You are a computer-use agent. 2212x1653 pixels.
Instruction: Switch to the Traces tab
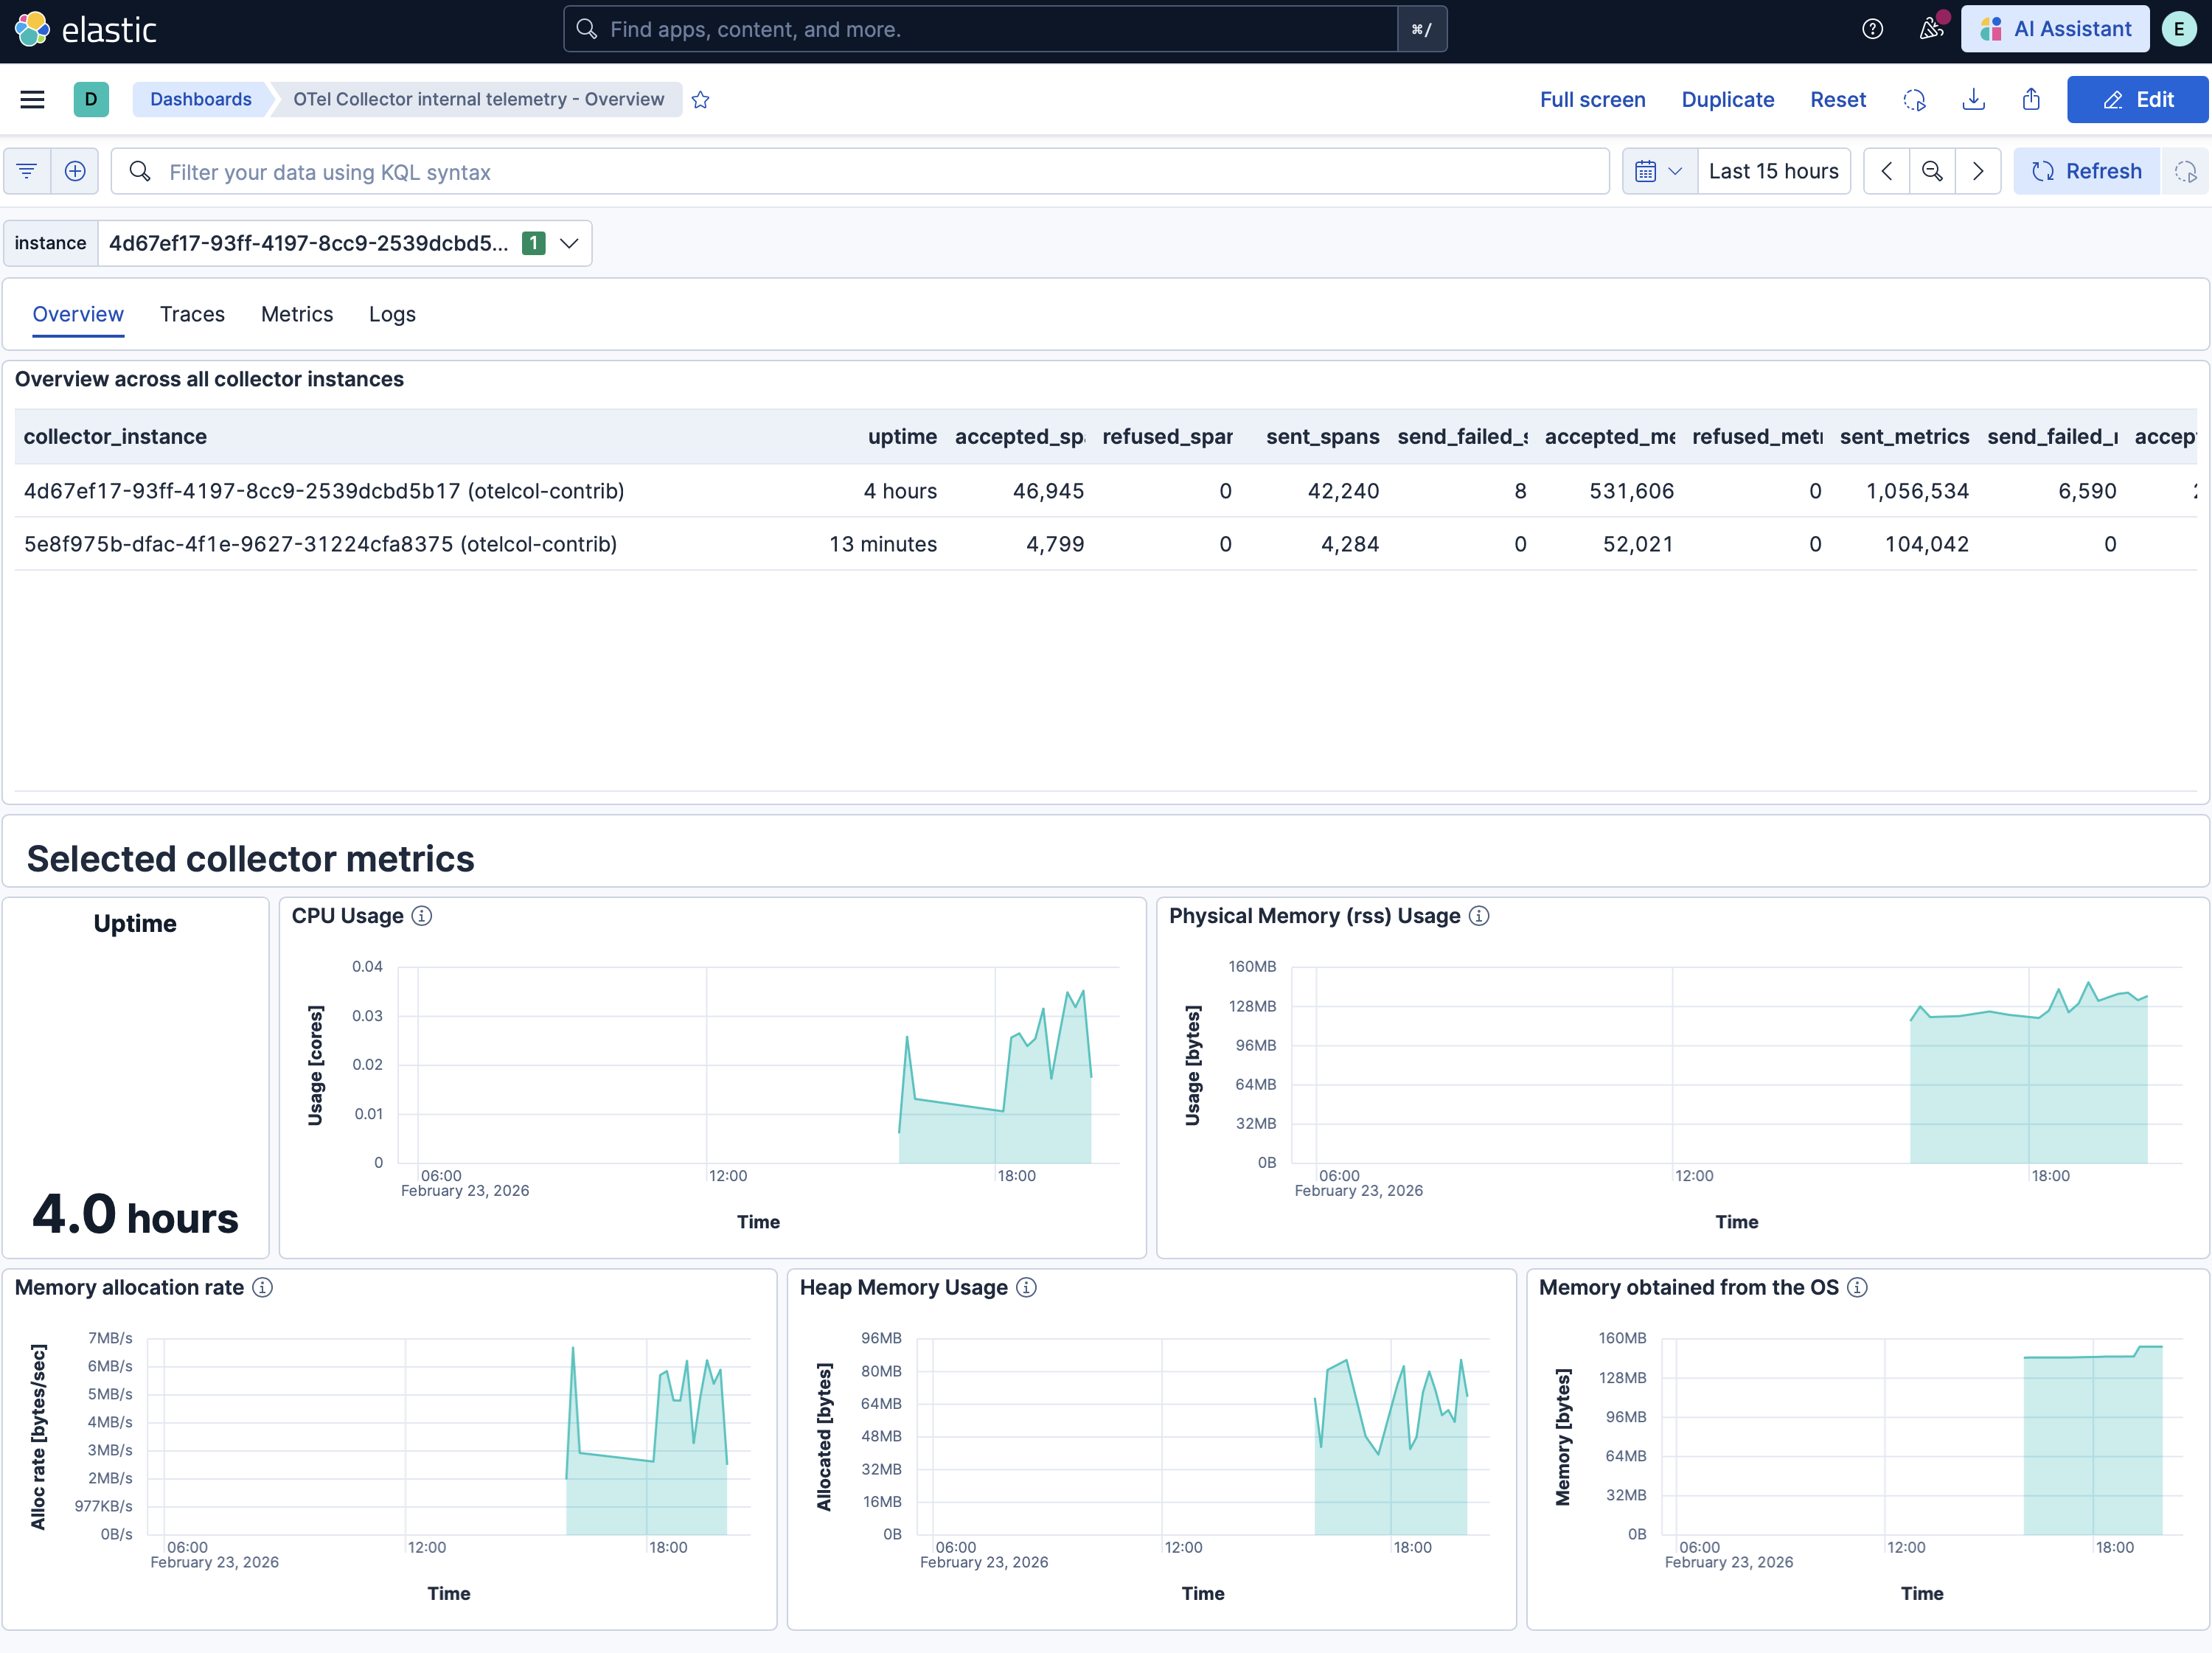(192, 314)
